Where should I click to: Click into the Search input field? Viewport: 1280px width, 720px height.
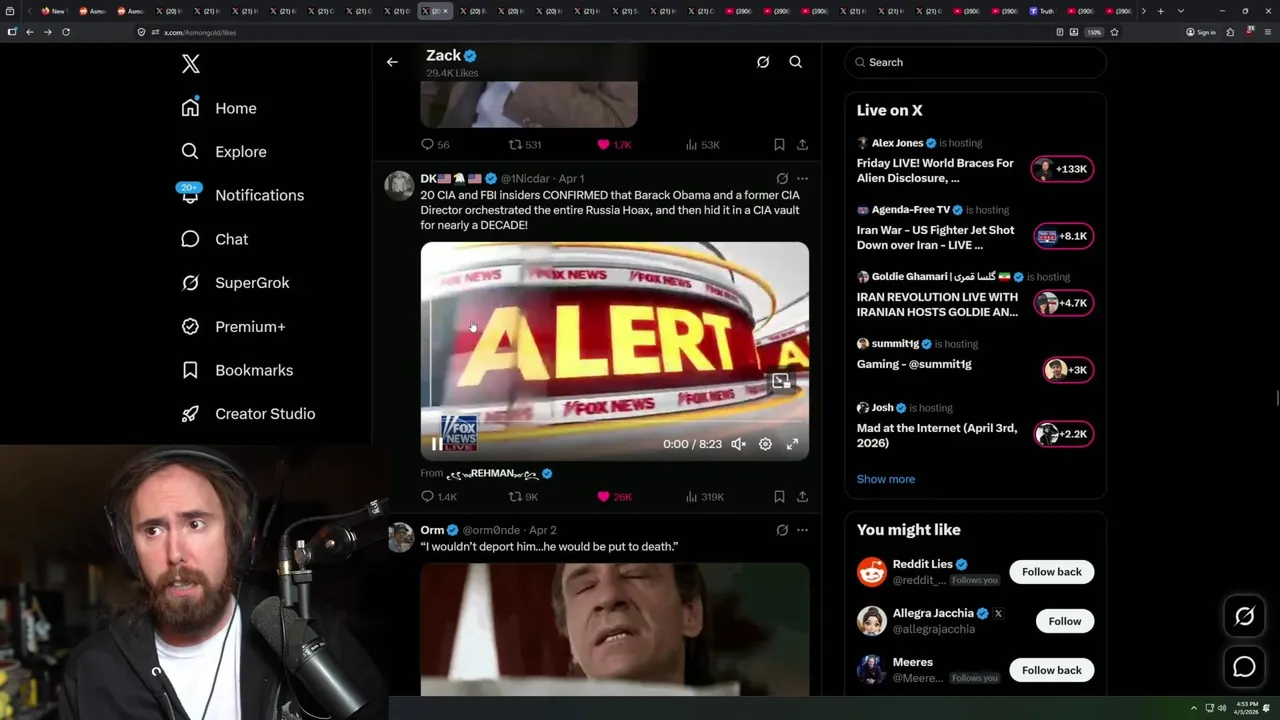point(975,62)
